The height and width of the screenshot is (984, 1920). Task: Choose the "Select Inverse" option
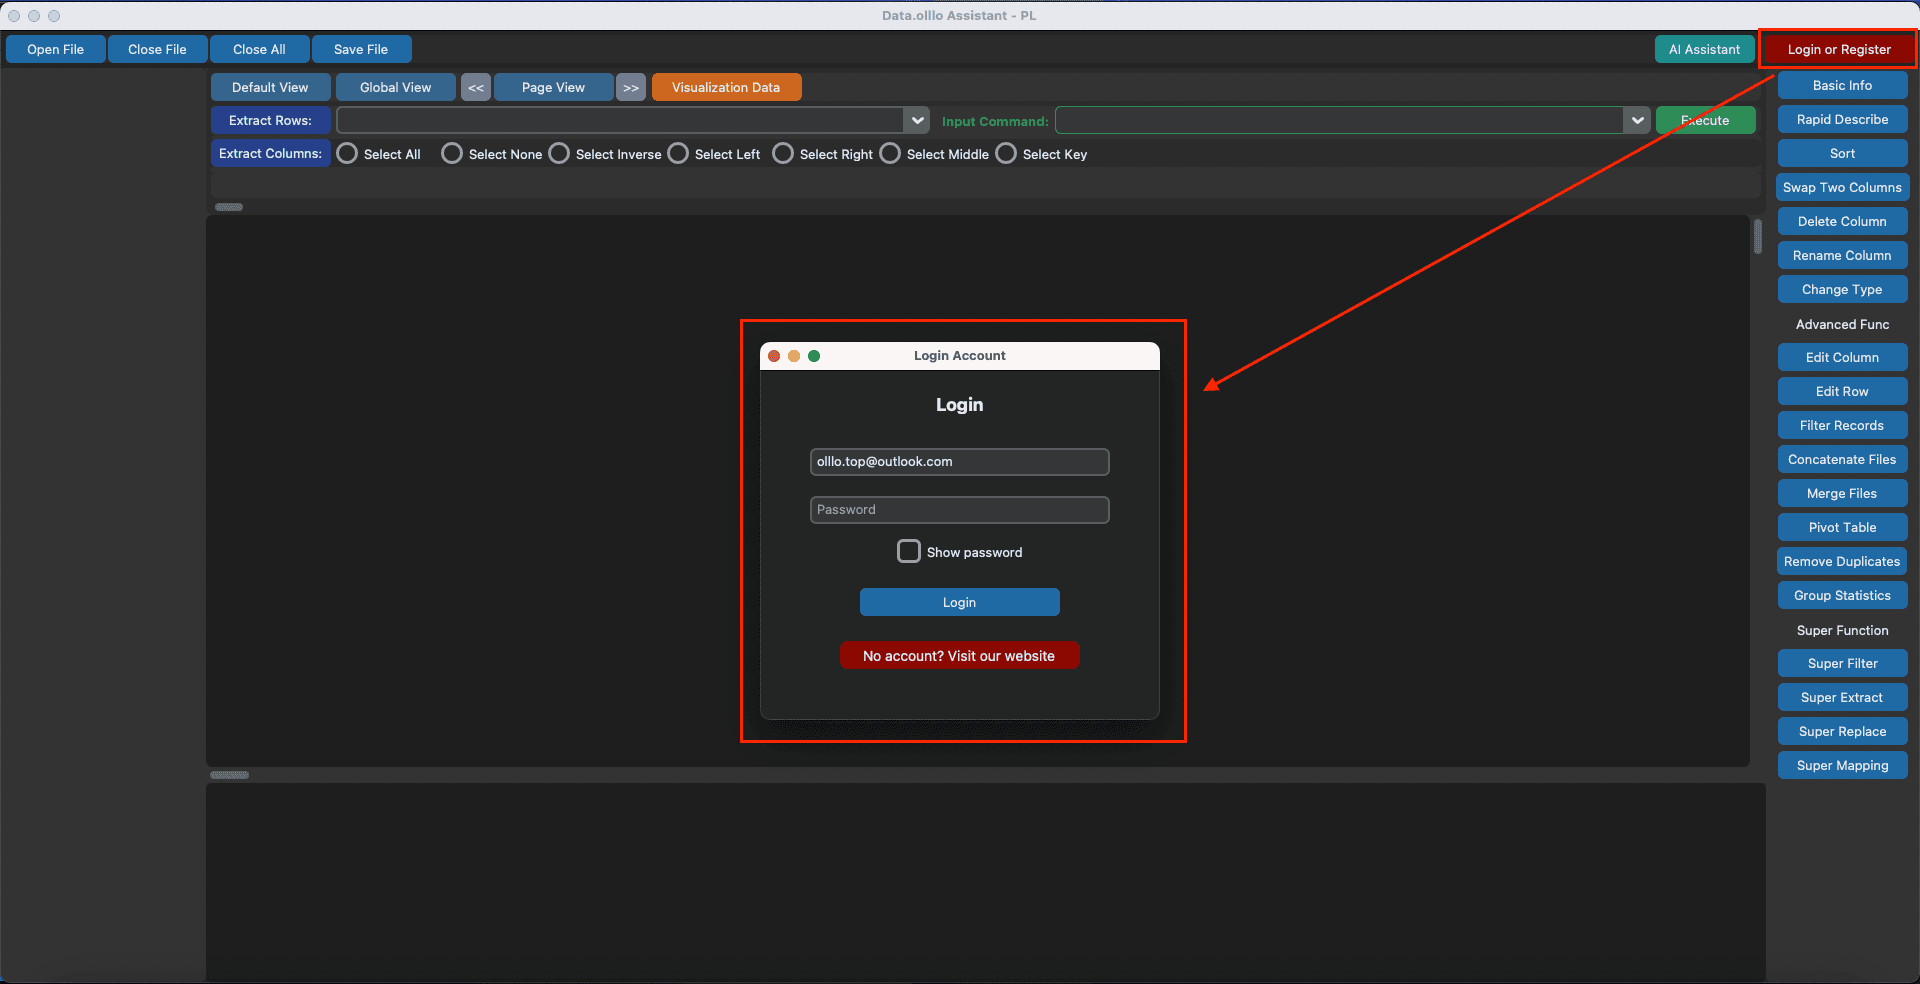click(558, 153)
